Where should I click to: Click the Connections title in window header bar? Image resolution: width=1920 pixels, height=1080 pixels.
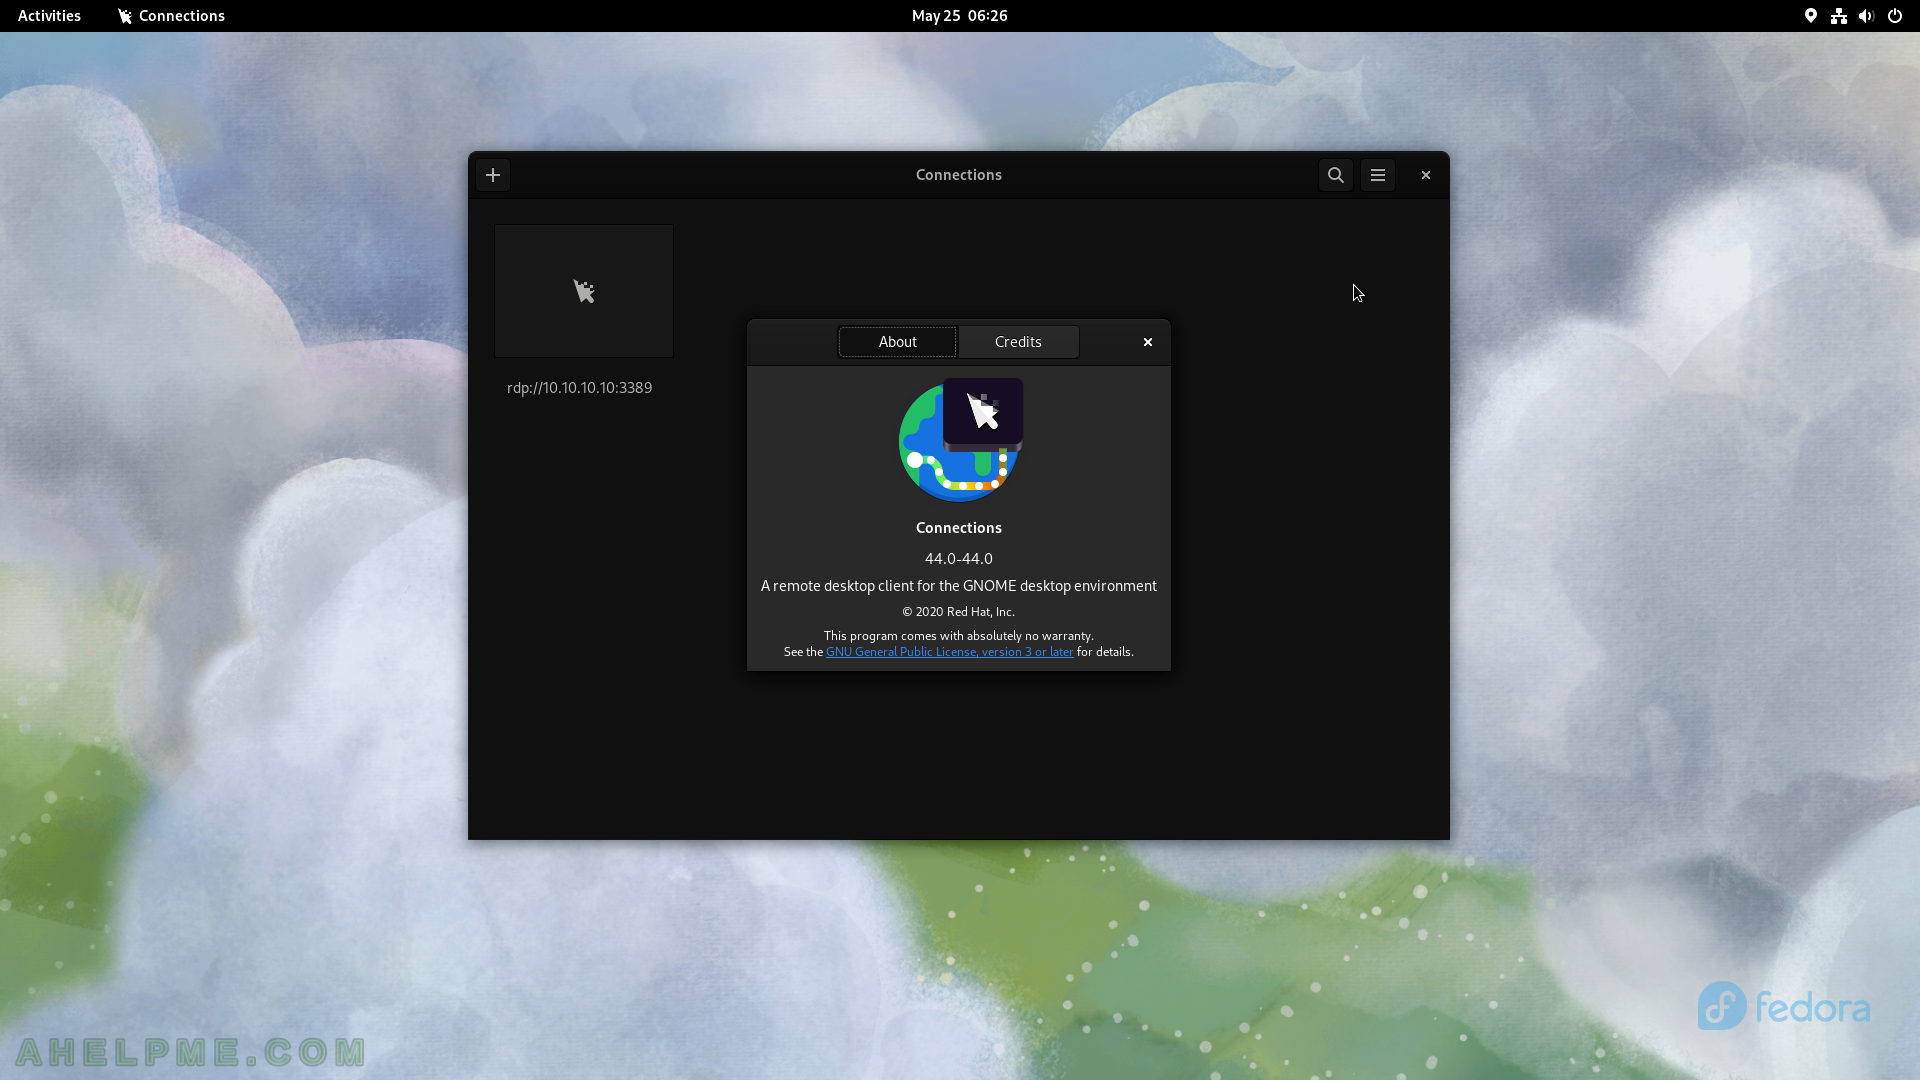pyautogui.click(x=958, y=175)
